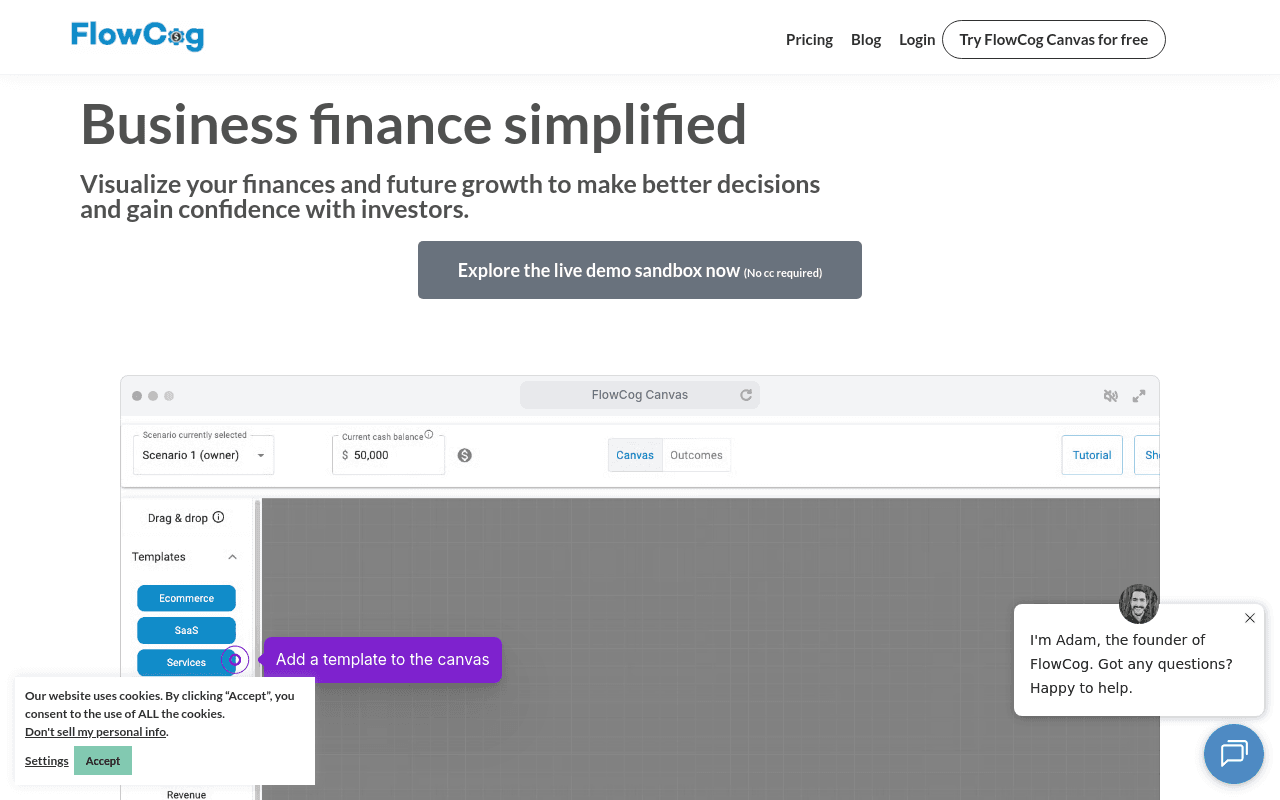This screenshot has height=800, width=1280.
Task: Add the Ecommerce template
Action: click(186, 598)
